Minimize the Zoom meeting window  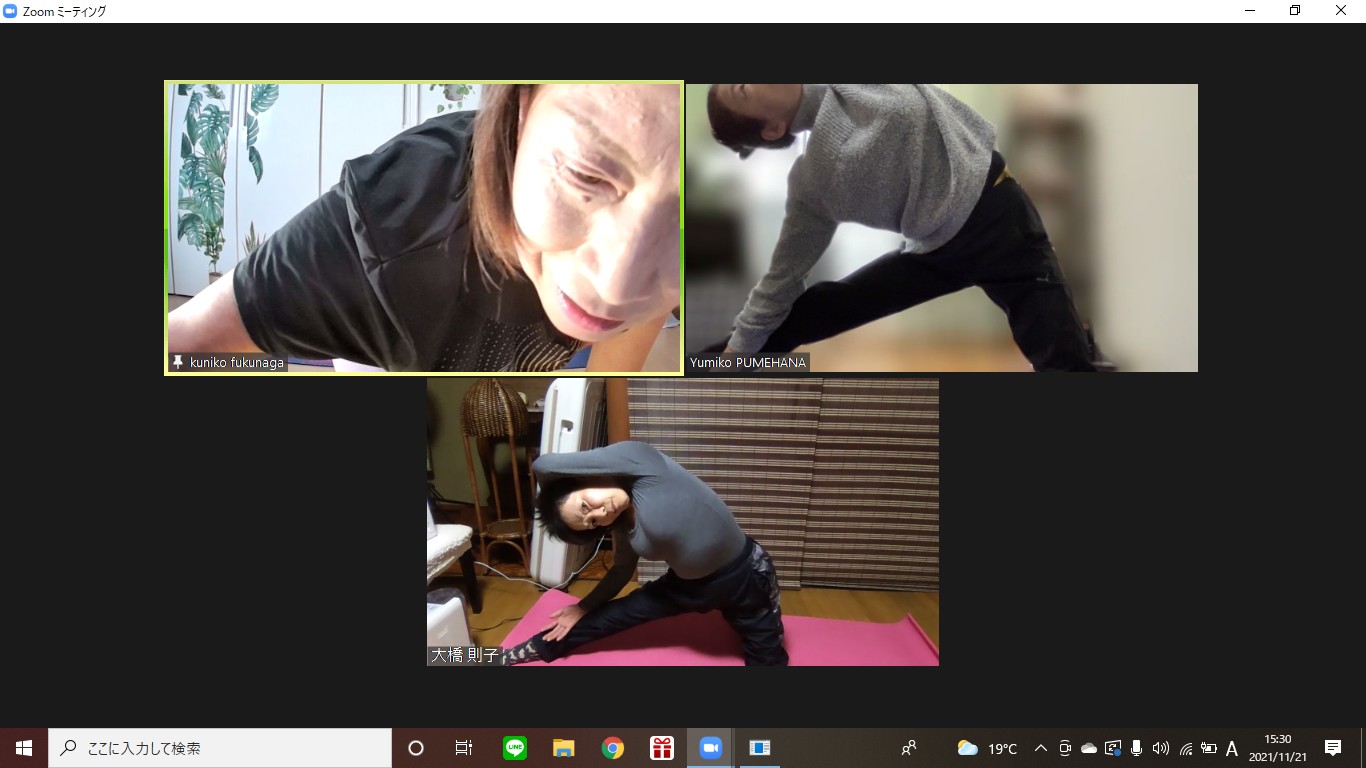point(1250,11)
